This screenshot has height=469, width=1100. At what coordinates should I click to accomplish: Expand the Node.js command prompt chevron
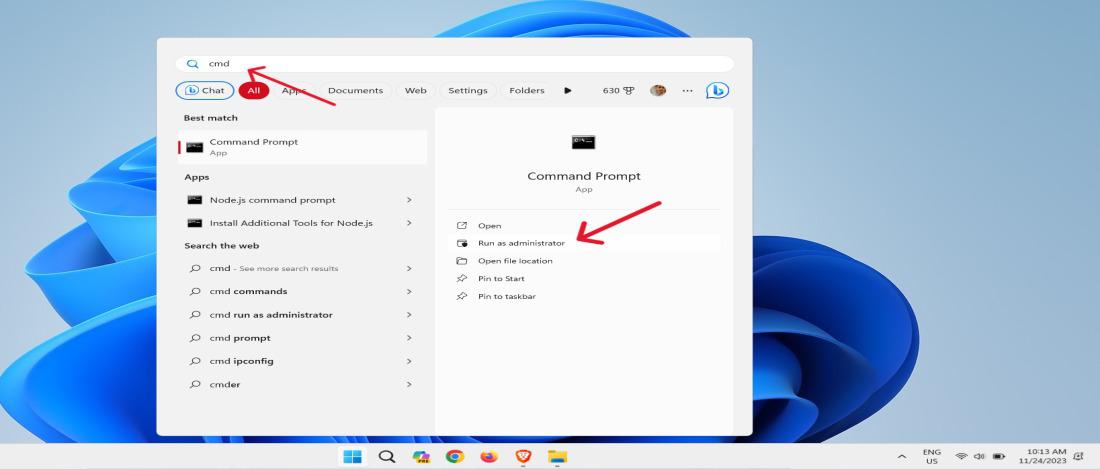coord(409,200)
